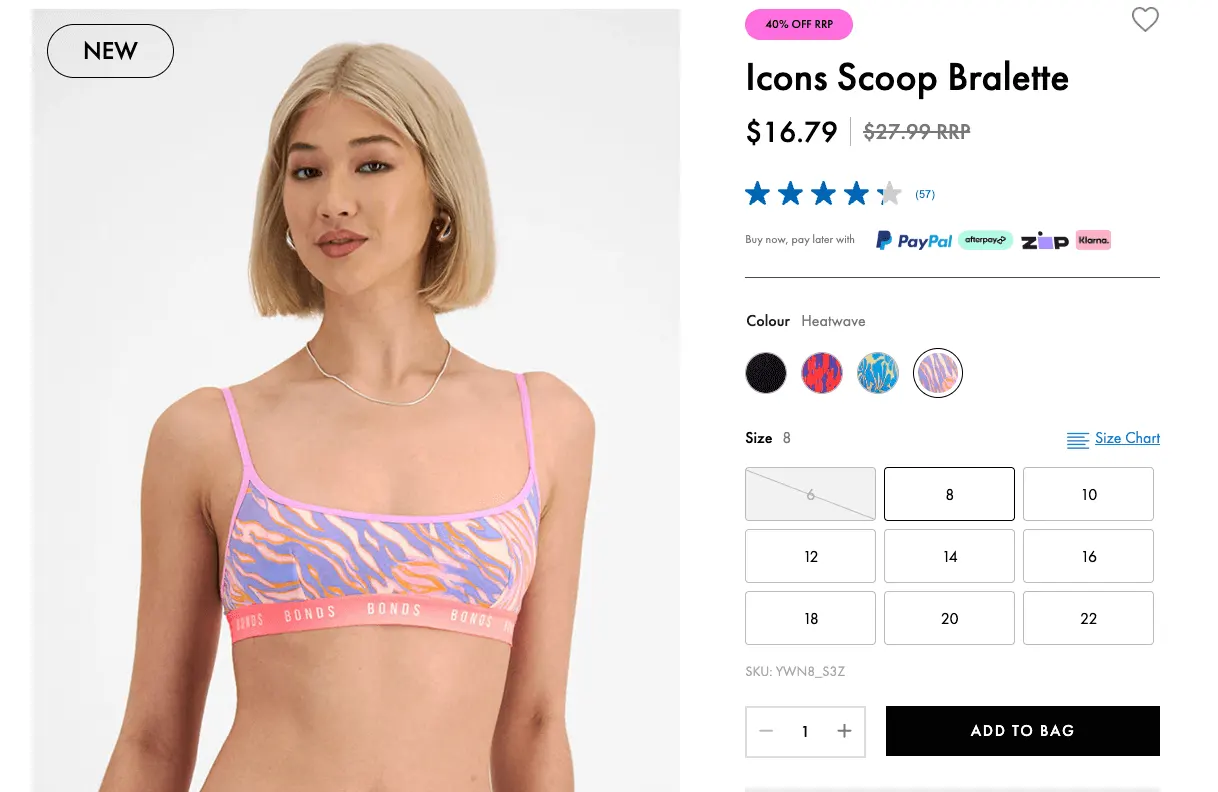
Task: Click the heart wishlist icon
Action: tap(1145, 20)
